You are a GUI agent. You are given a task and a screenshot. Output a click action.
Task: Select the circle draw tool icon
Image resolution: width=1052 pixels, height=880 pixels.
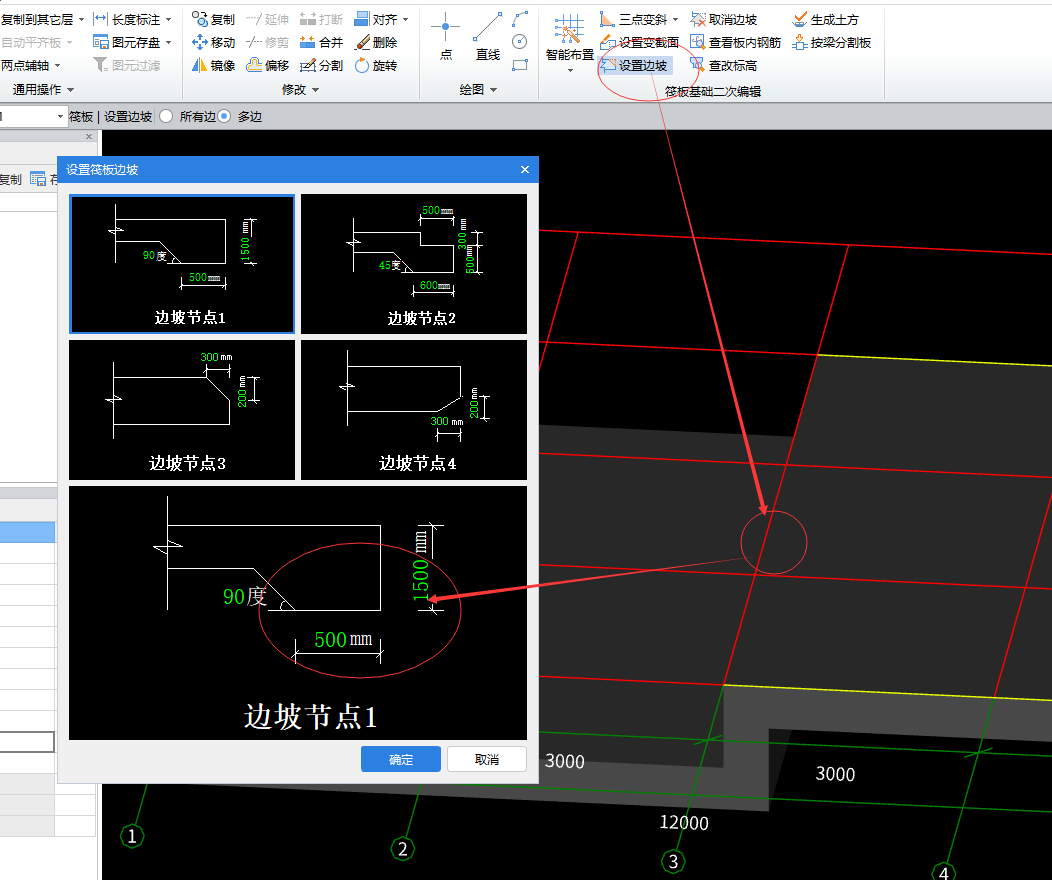click(519, 42)
